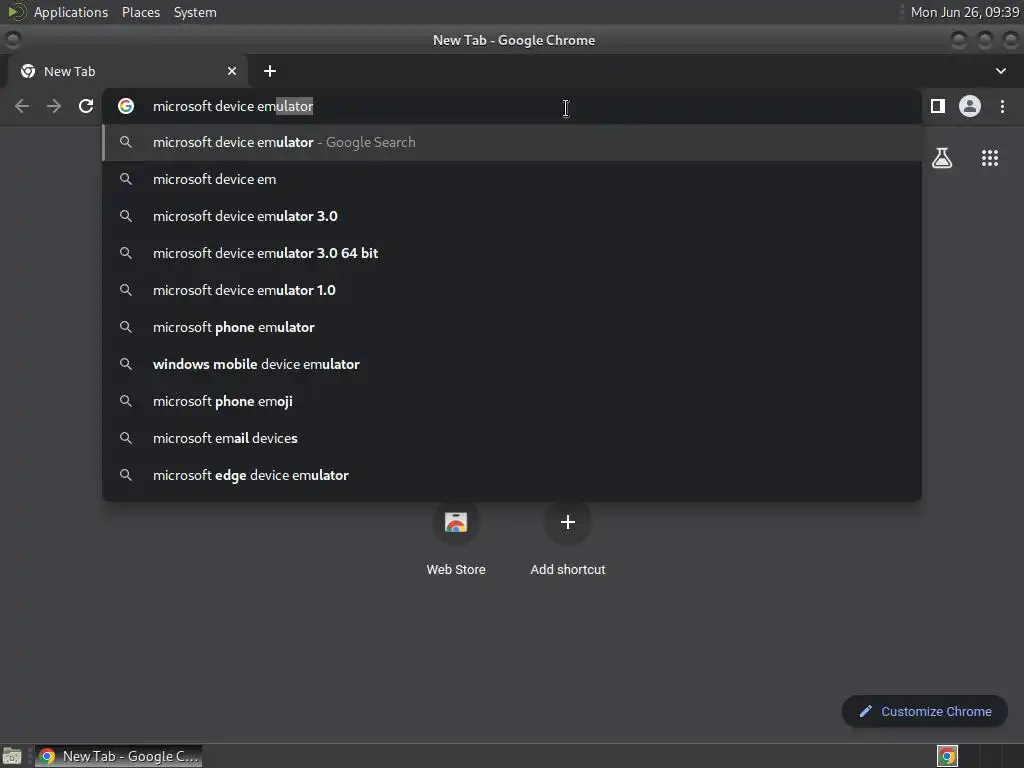Open the Applications menu
Screen dimensions: 1024x768
click(71, 12)
